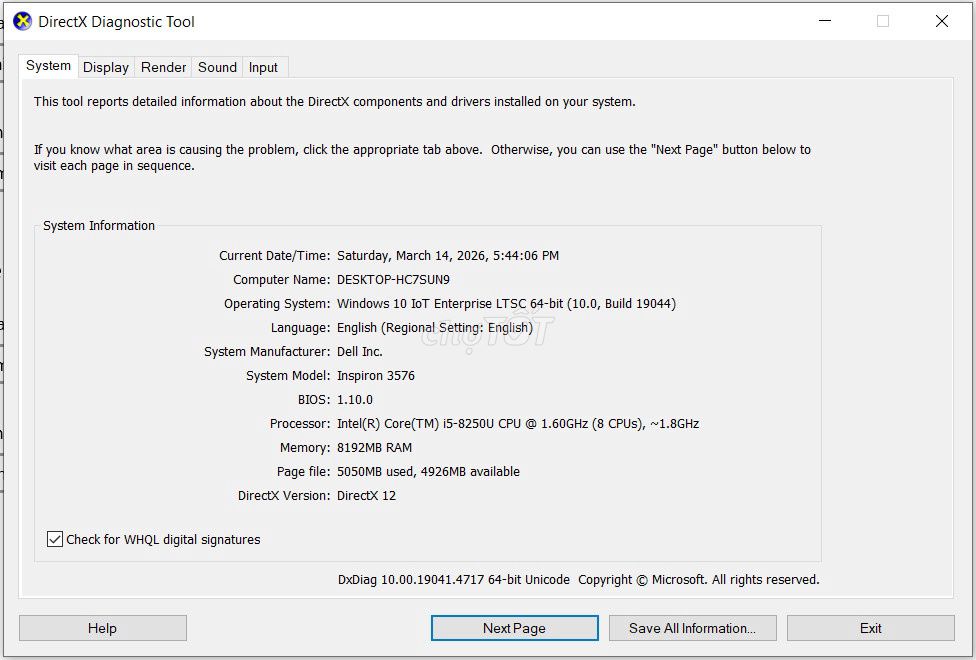Select the System tab
Viewport: 976px width, 660px height.
pyautogui.click(x=48, y=66)
